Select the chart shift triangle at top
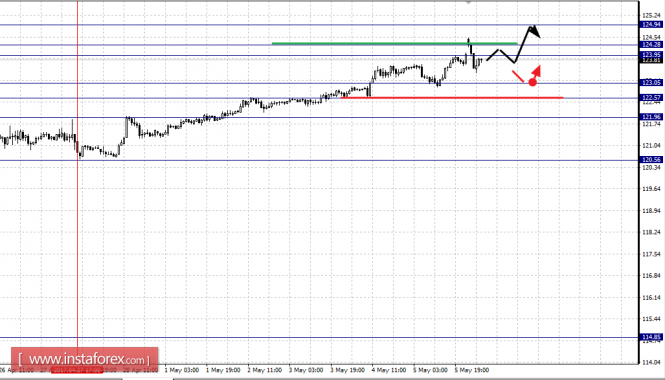The width and height of the screenshot is (665, 380). coord(469,3)
